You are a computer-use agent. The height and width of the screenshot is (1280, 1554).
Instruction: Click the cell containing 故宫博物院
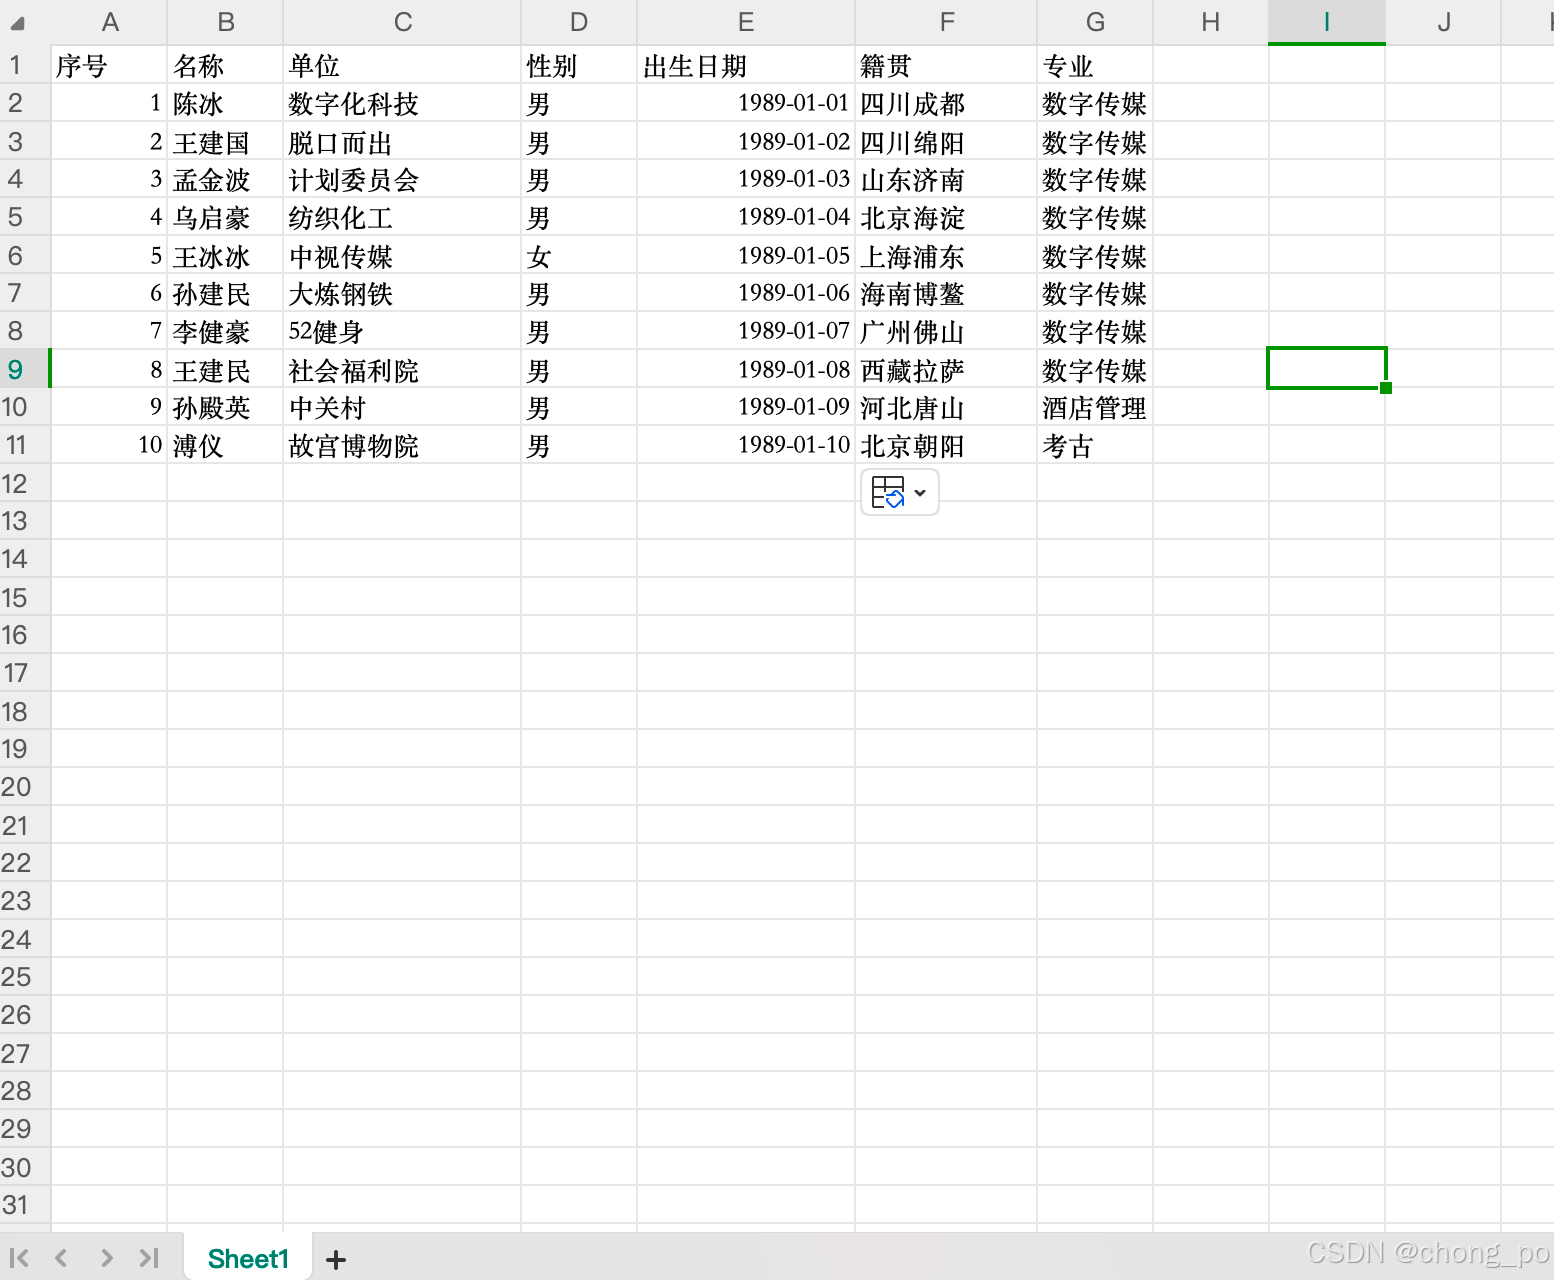pos(354,445)
